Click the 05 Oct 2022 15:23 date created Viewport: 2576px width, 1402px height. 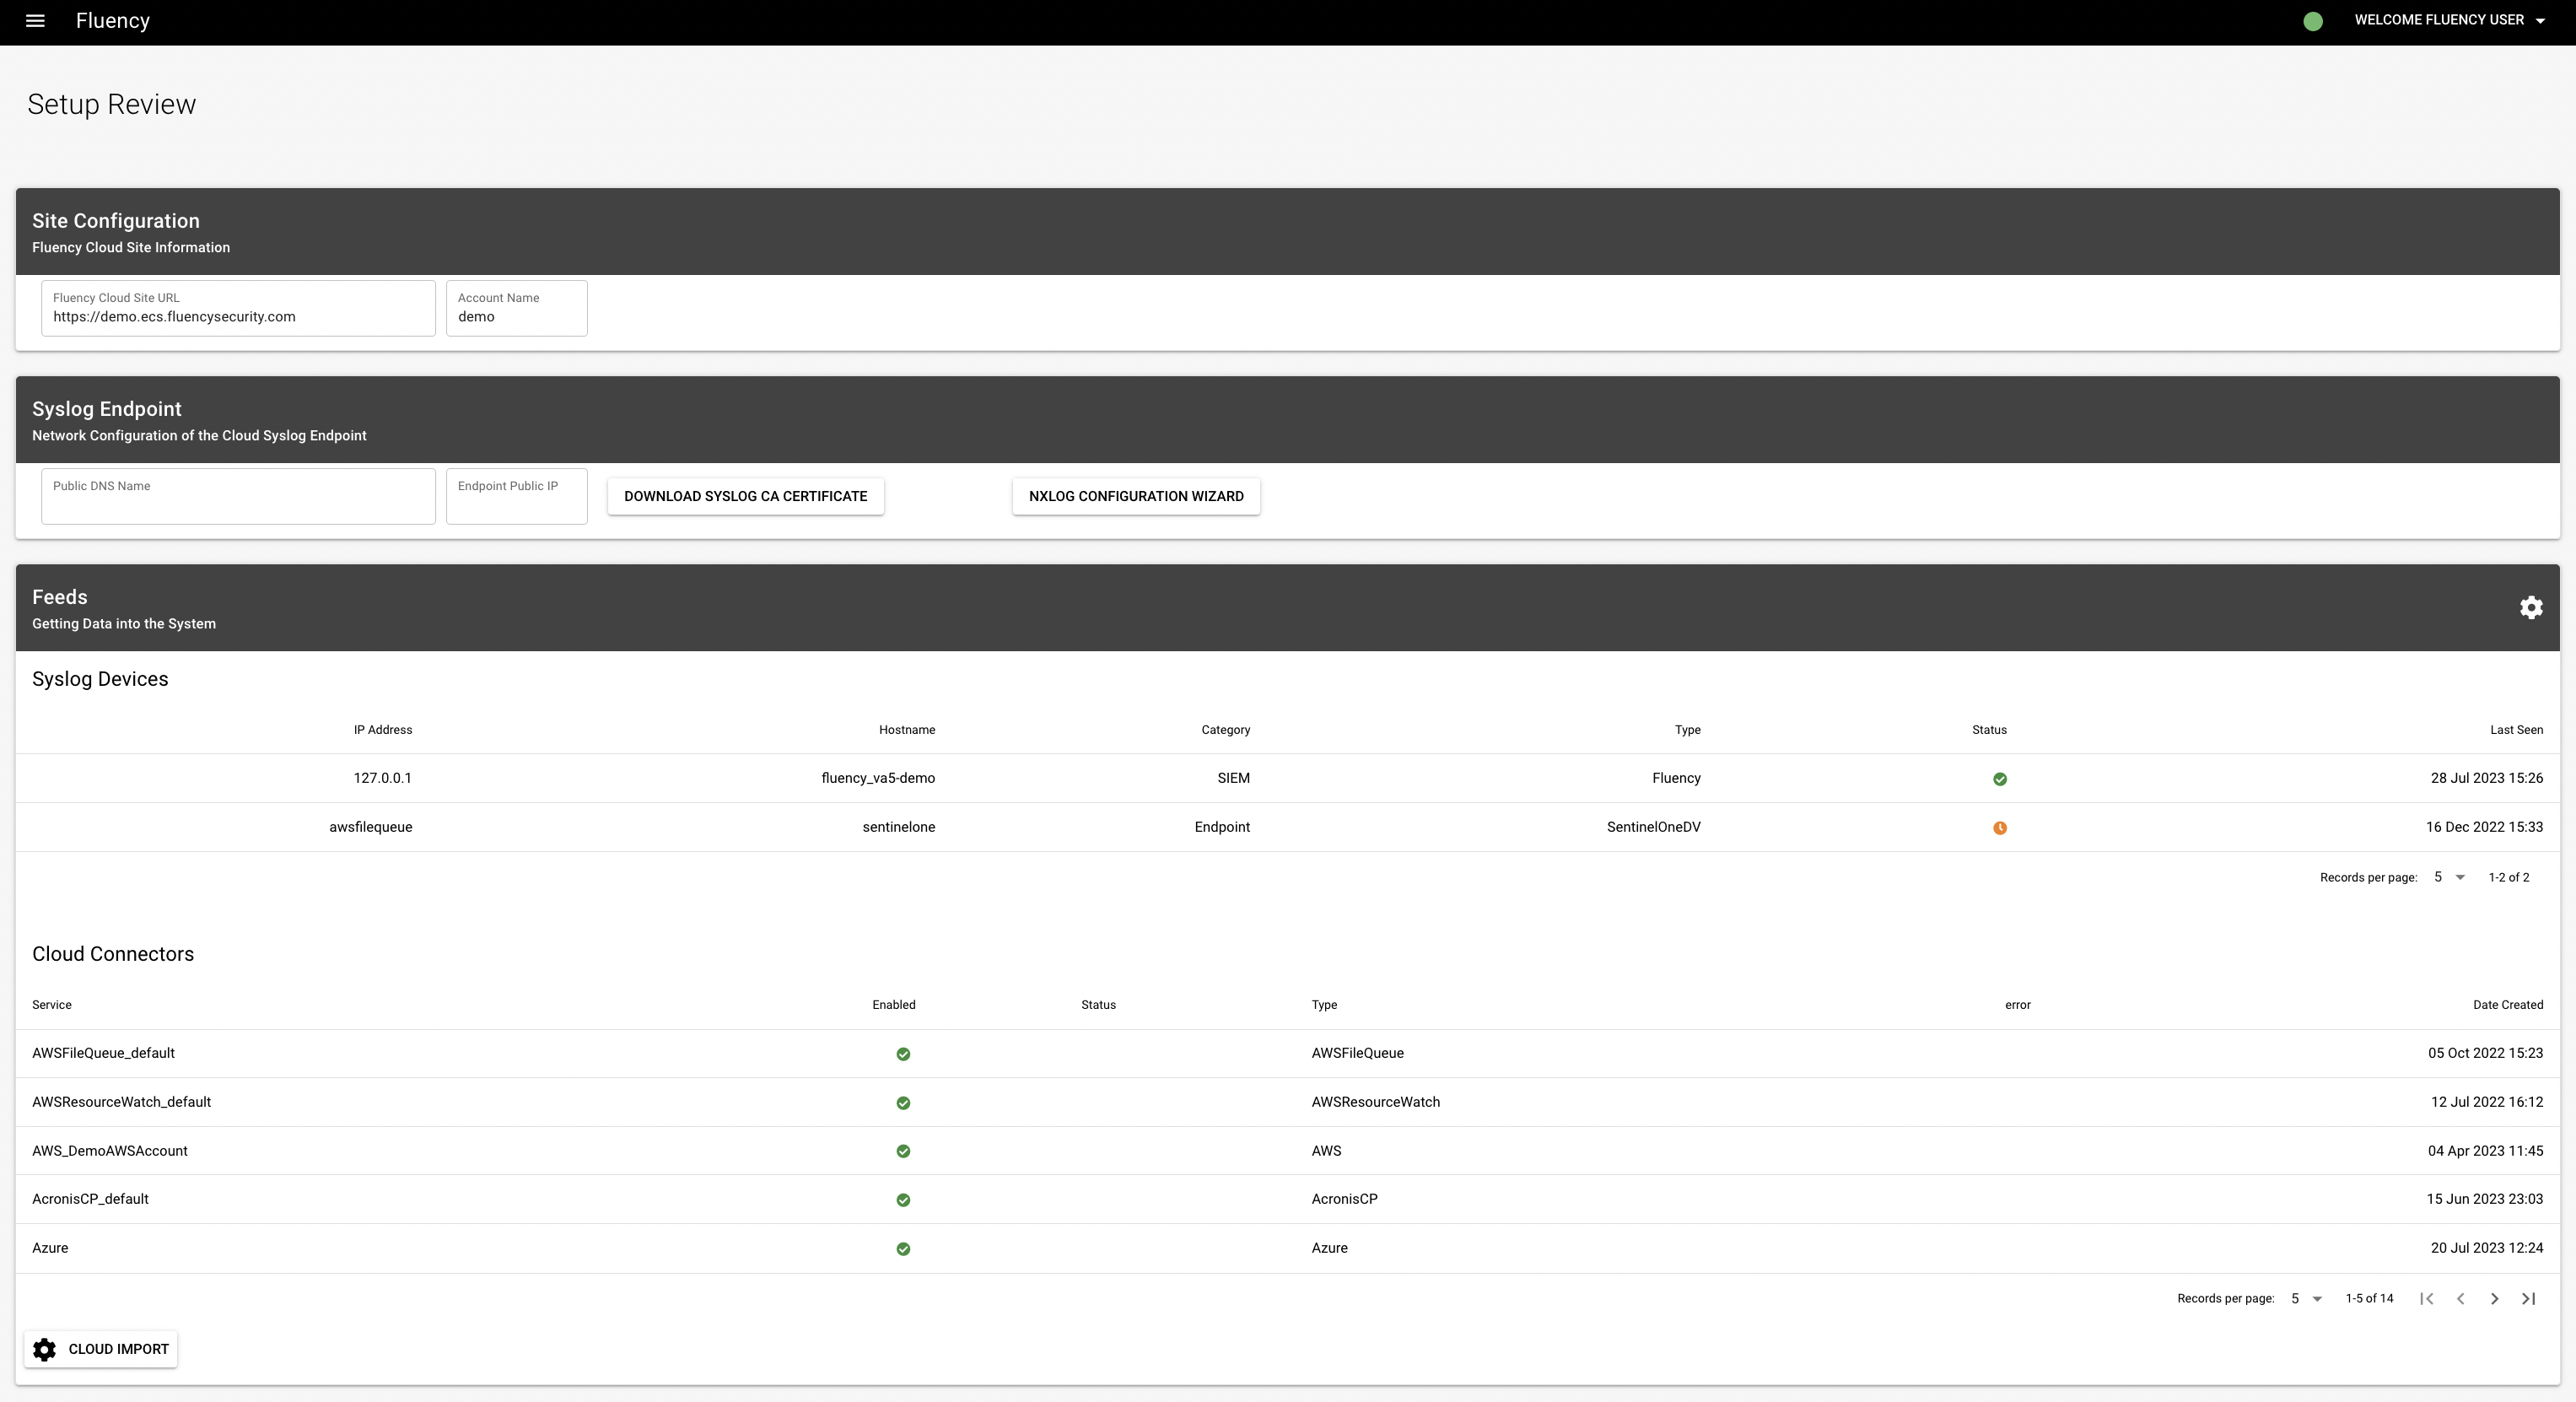point(2485,1053)
